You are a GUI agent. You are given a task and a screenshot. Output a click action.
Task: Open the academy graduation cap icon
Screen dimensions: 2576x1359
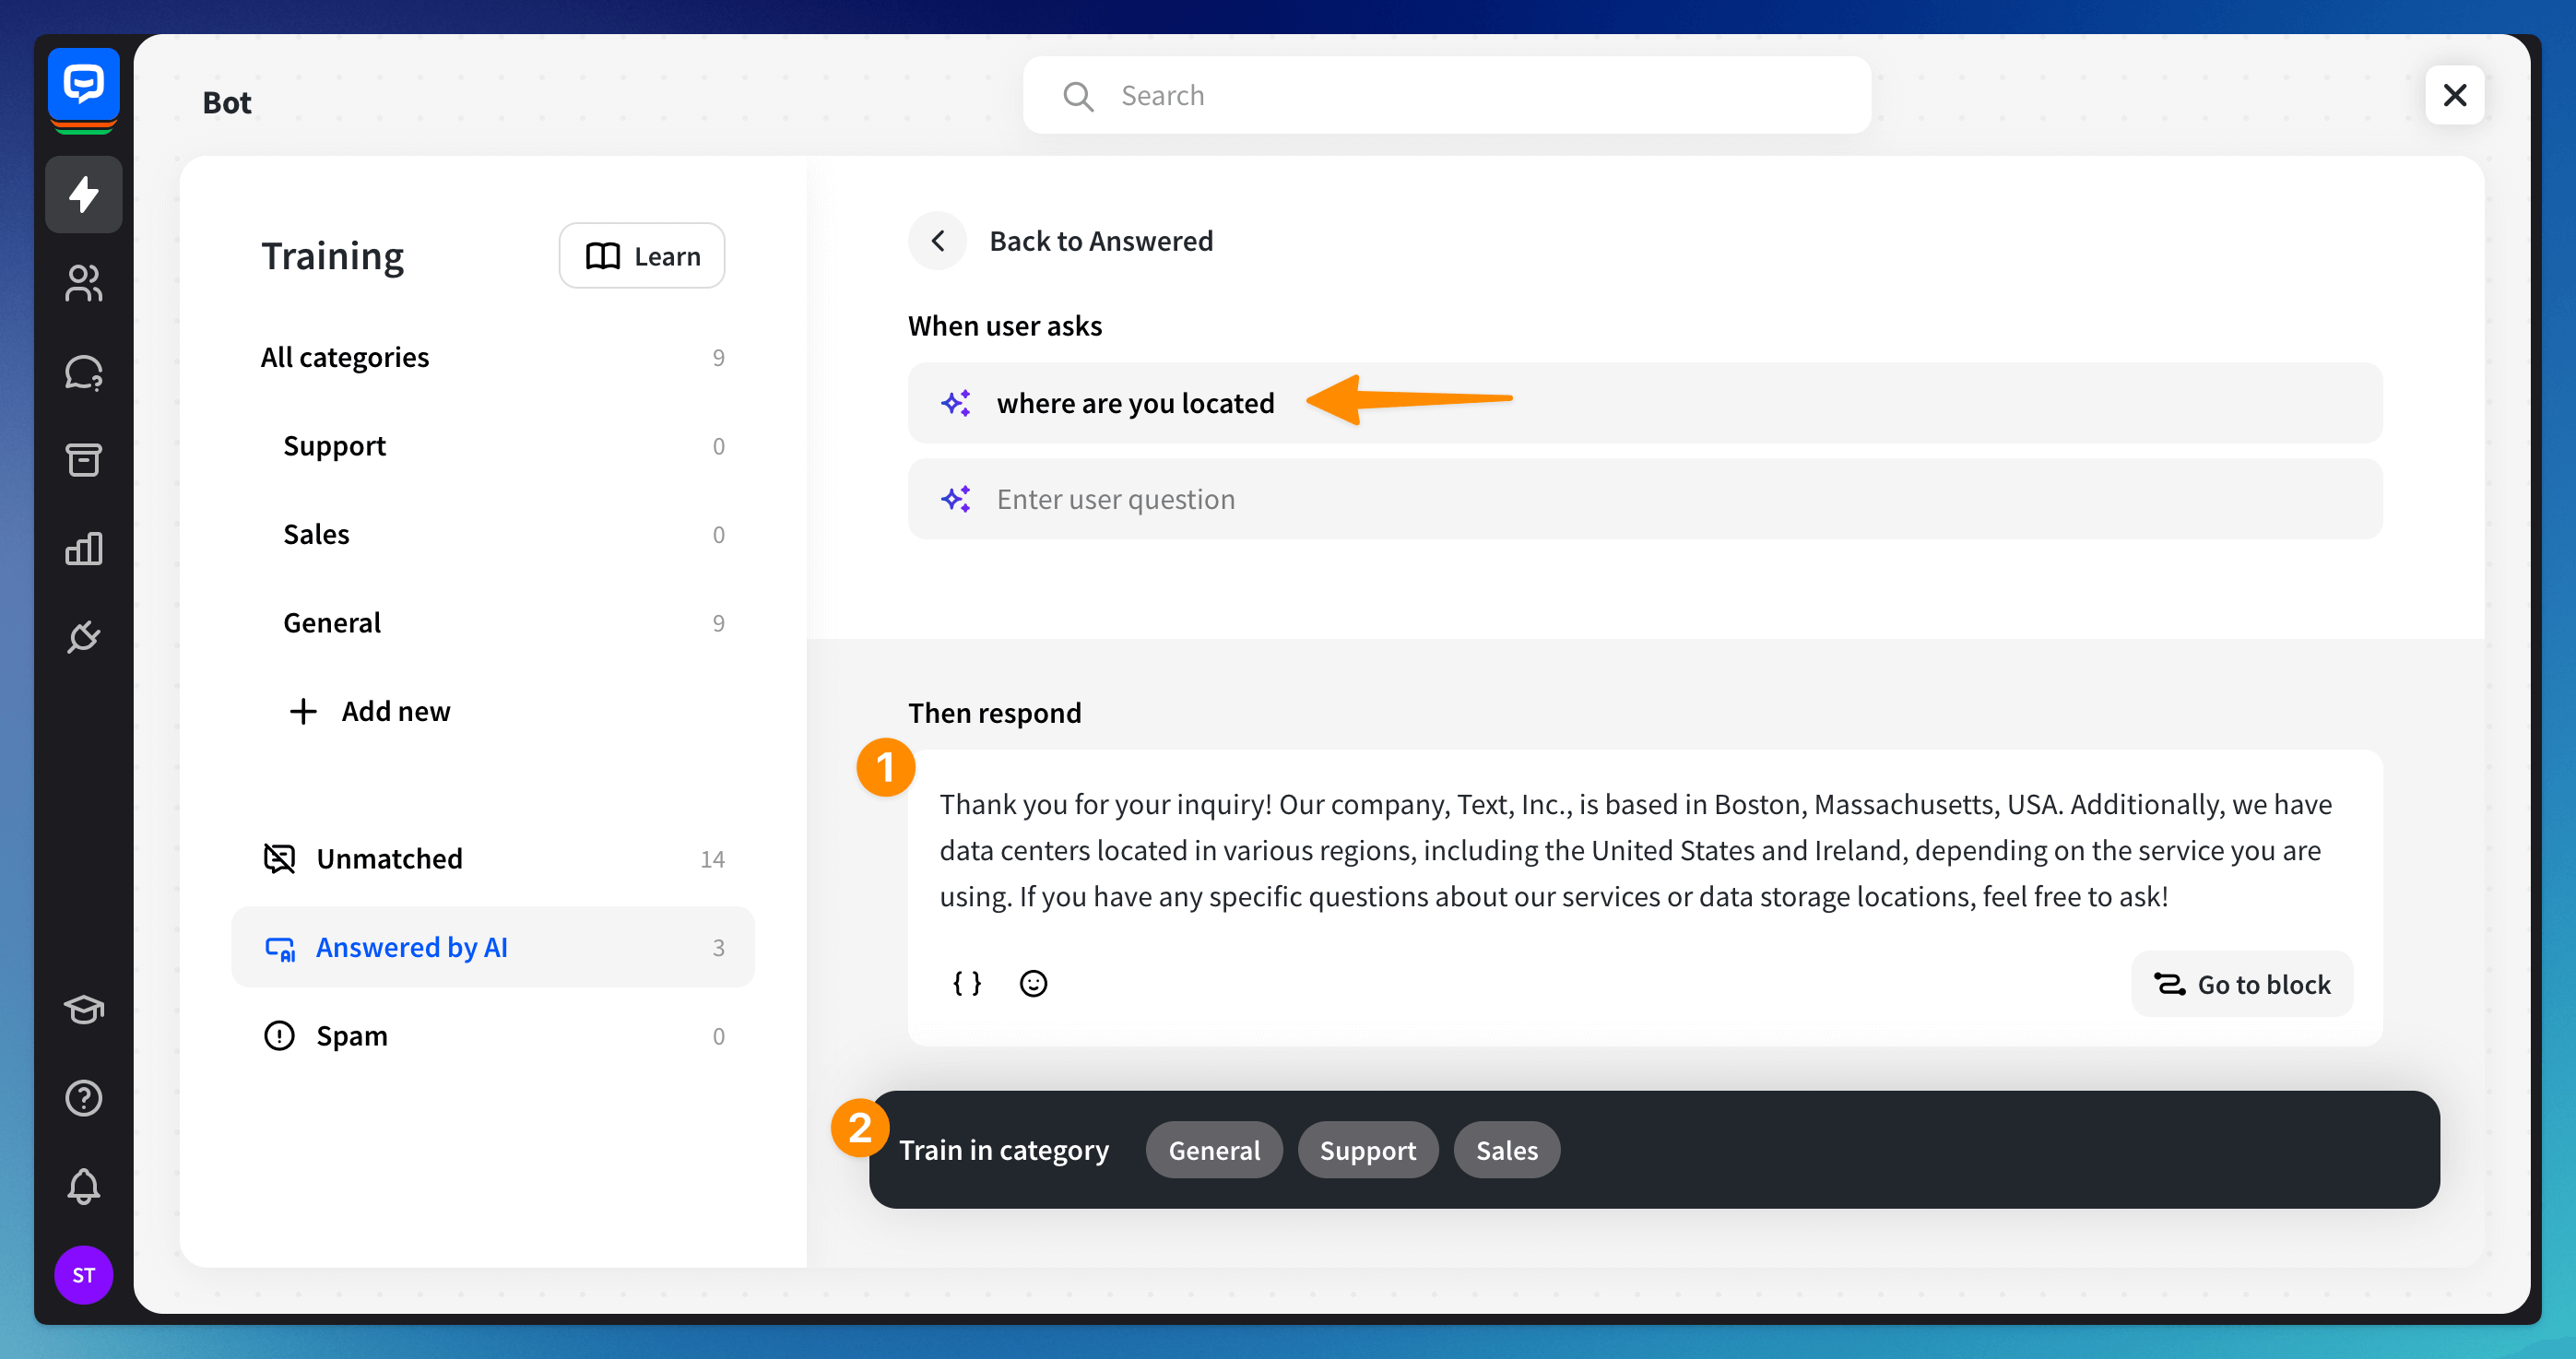coord(83,1009)
